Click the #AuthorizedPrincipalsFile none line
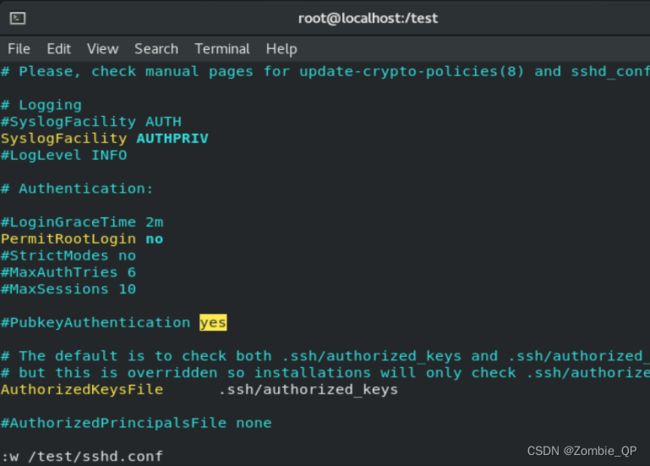The height and width of the screenshot is (466, 650). coord(136,423)
